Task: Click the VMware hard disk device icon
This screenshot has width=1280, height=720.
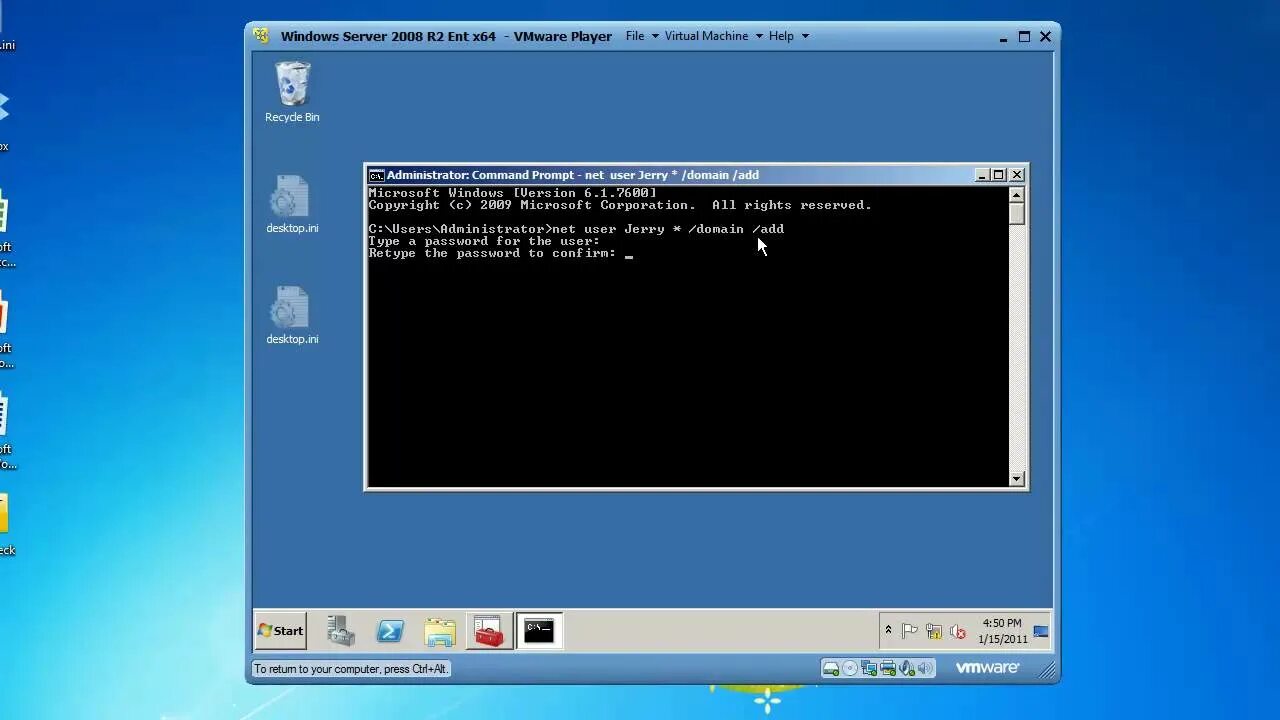Action: 830,668
